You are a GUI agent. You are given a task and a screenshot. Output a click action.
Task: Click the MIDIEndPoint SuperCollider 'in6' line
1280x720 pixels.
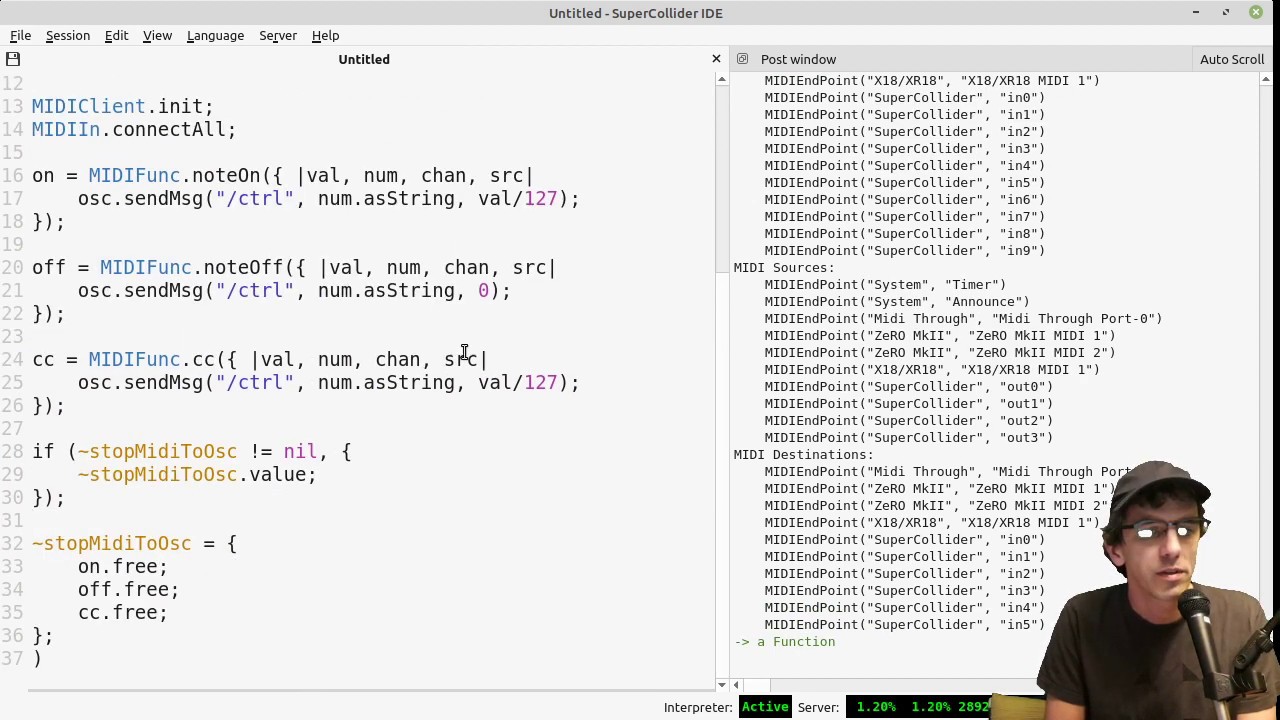905,199
